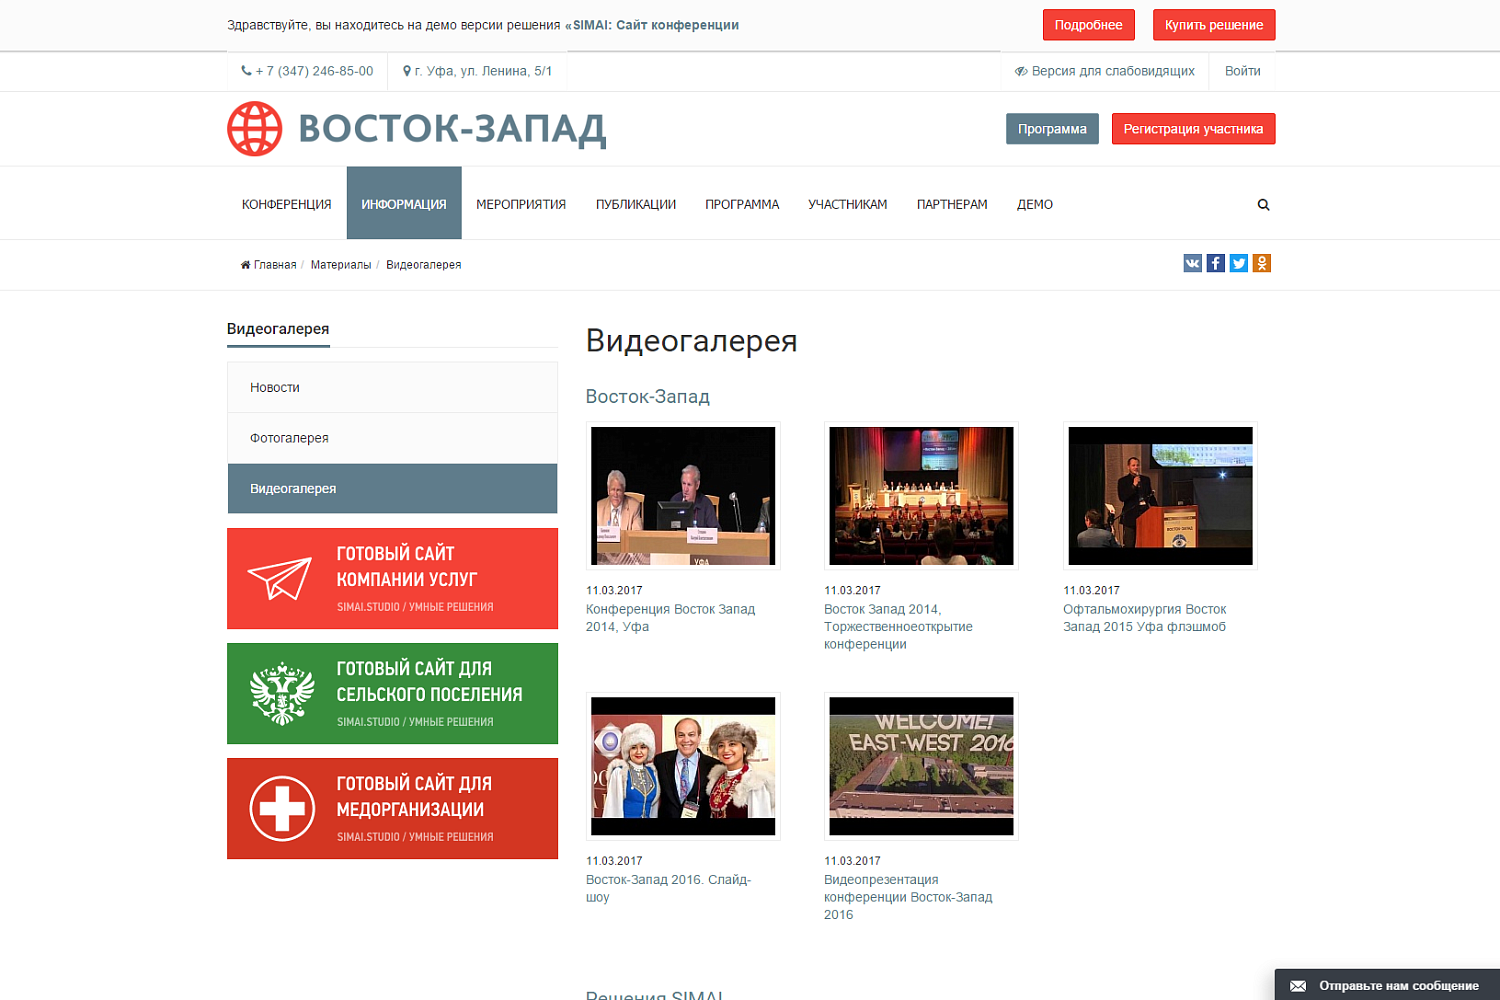Open Офтальмохирургия Восток Запад 2015 video link
The width and height of the screenshot is (1500, 1000).
pos(1144,618)
